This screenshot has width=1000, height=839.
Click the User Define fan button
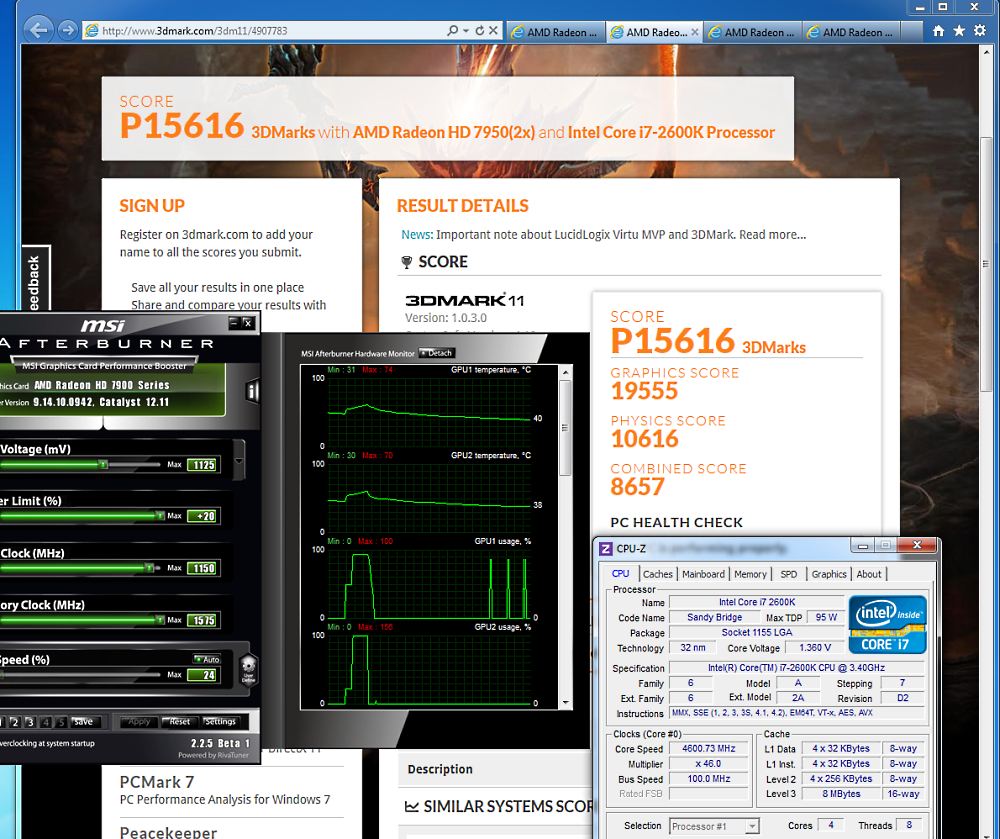tap(248, 669)
